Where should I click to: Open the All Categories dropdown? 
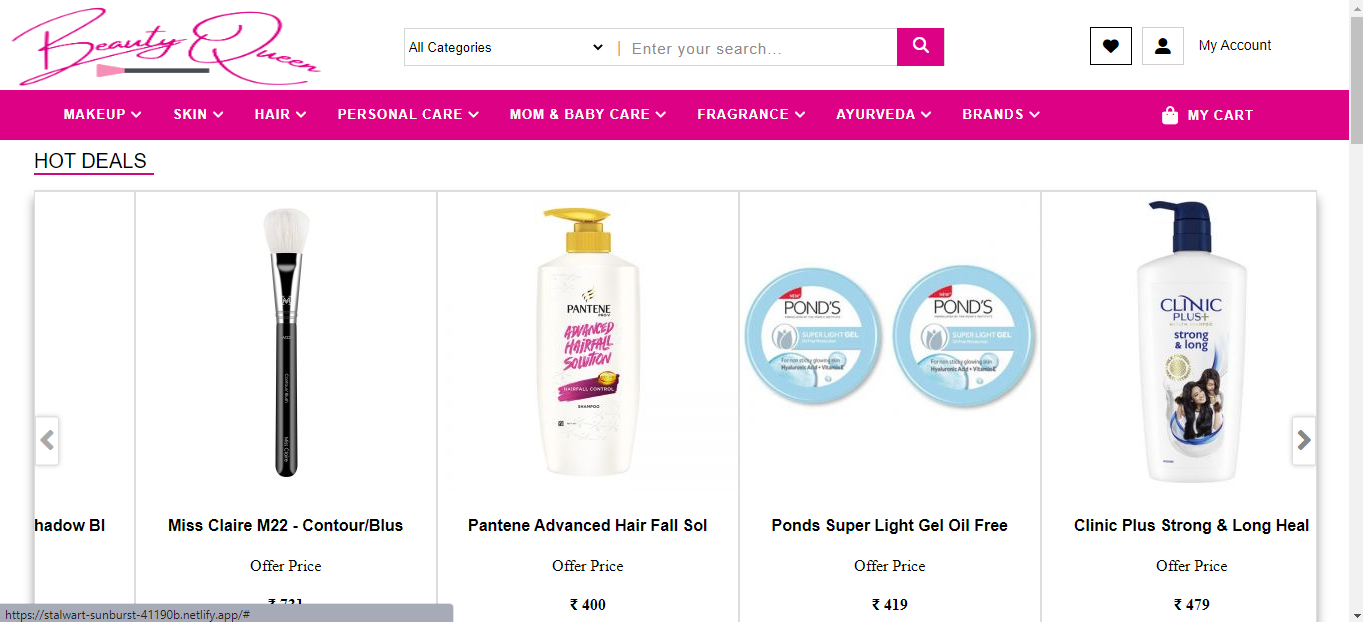pyautogui.click(x=505, y=46)
